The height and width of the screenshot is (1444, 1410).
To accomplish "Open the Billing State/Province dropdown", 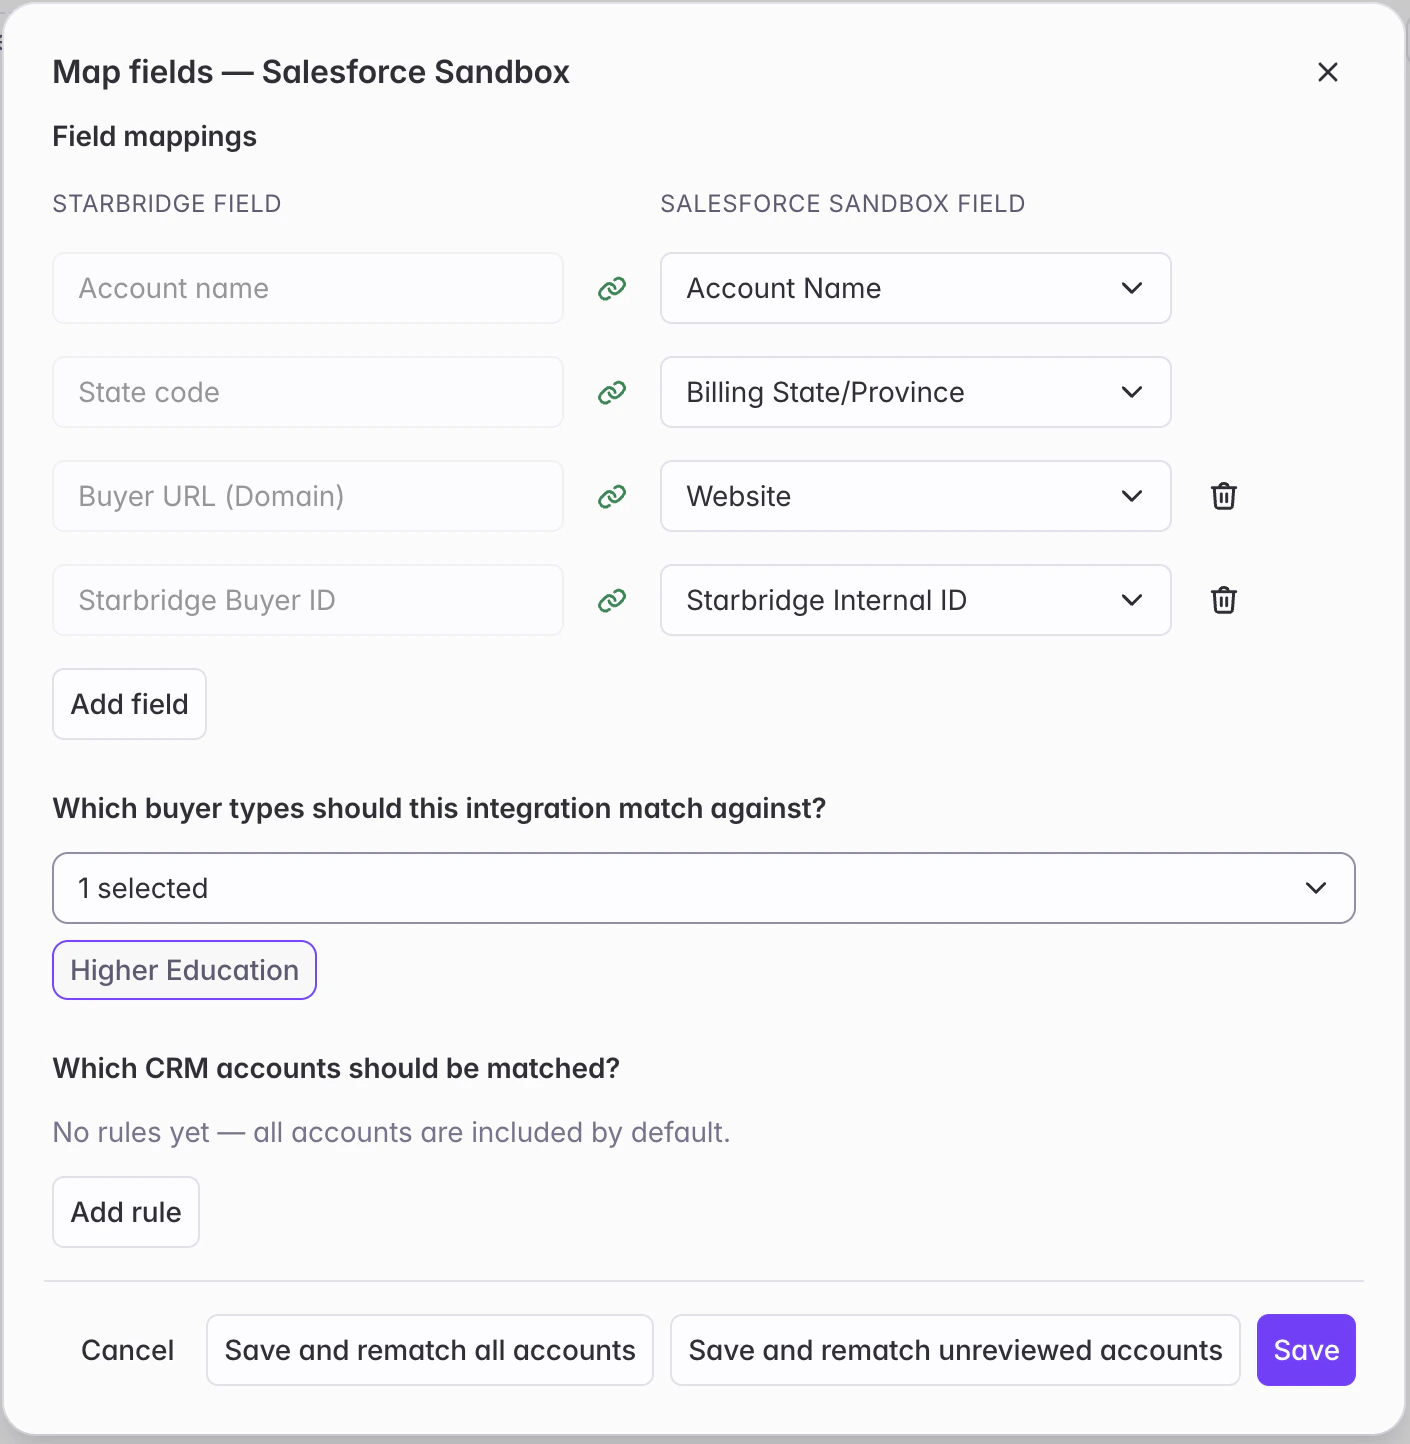I will [x=916, y=392].
